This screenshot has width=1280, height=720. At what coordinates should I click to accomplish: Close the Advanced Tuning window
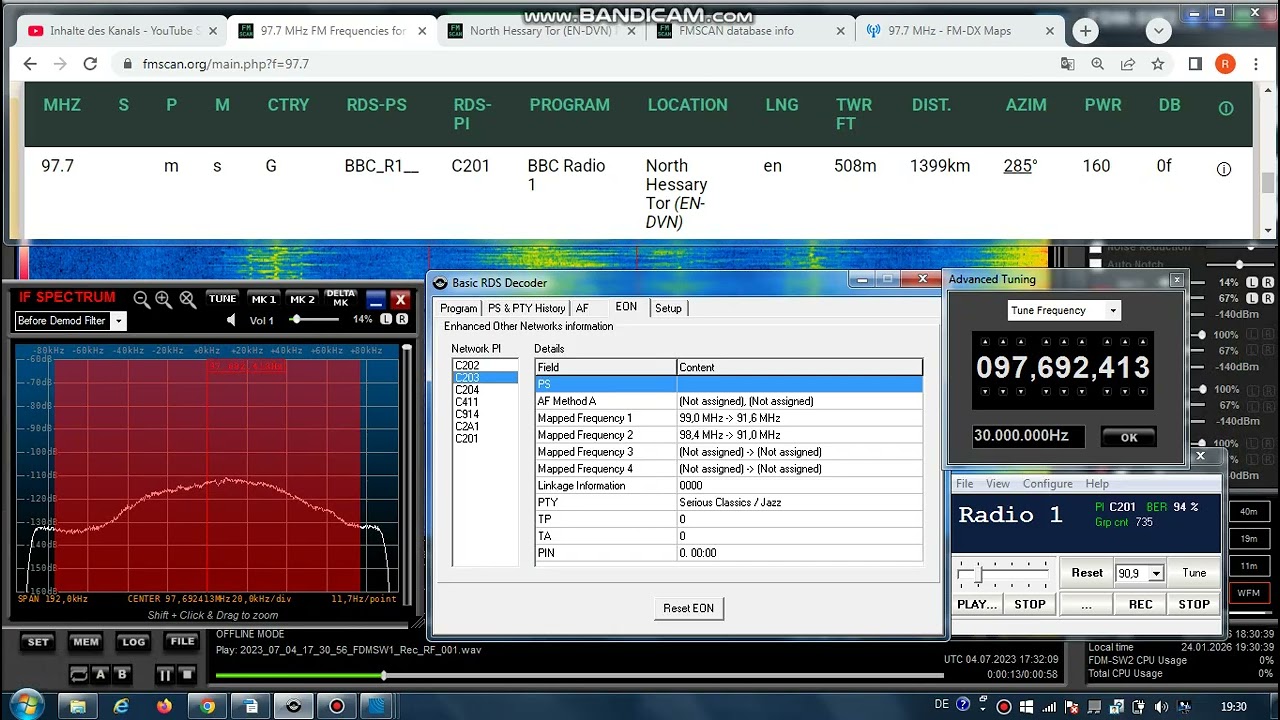1177,280
